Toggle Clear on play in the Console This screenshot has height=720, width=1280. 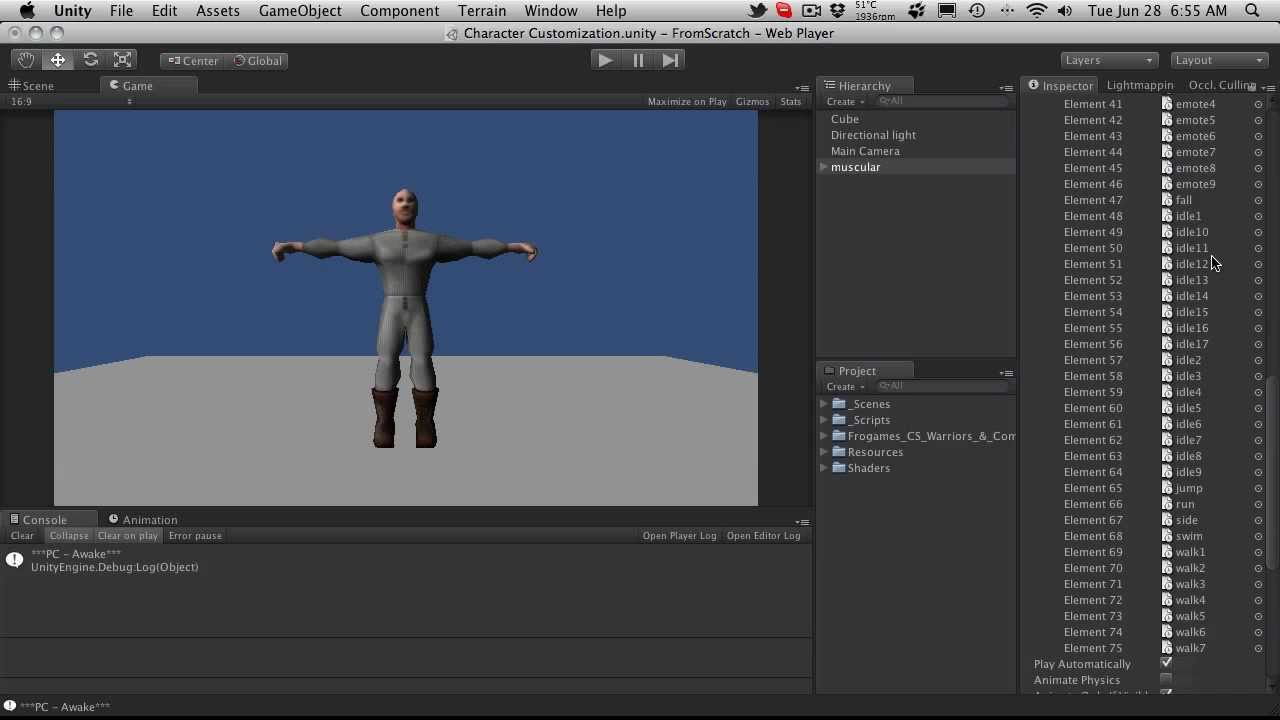pyautogui.click(x=128, y=536)
